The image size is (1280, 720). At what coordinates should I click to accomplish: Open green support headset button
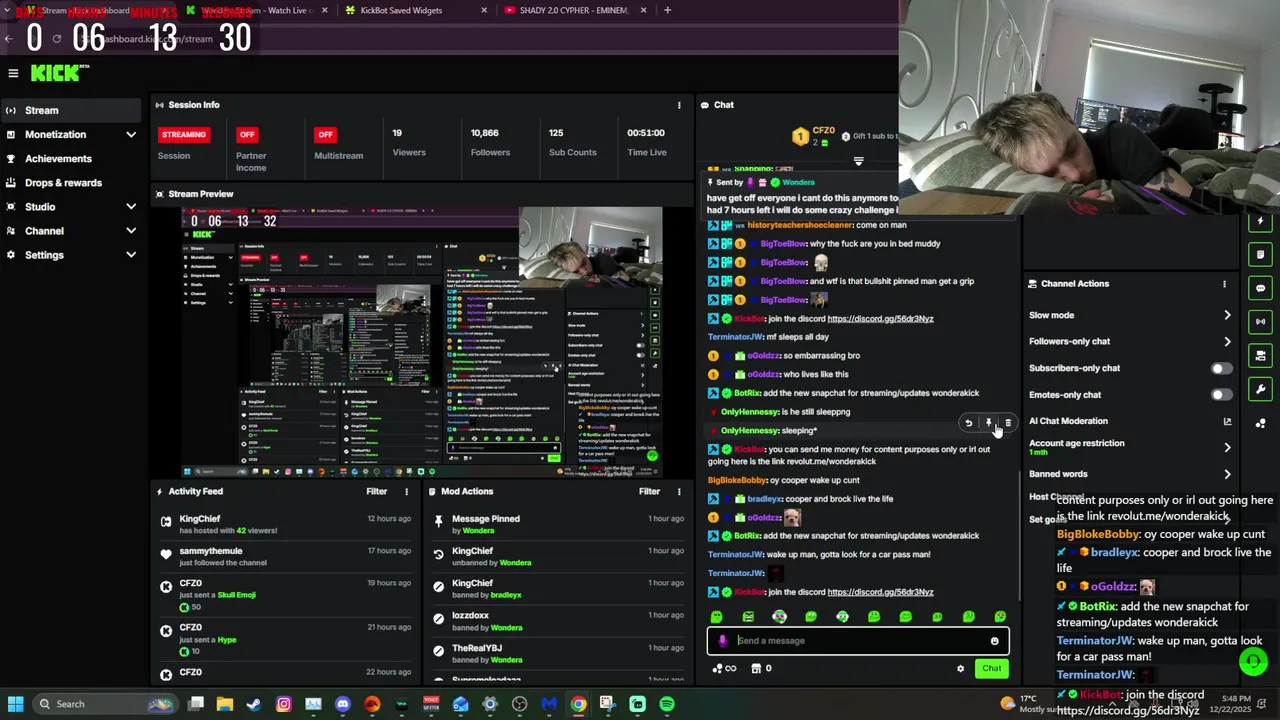click(1253, 661)
